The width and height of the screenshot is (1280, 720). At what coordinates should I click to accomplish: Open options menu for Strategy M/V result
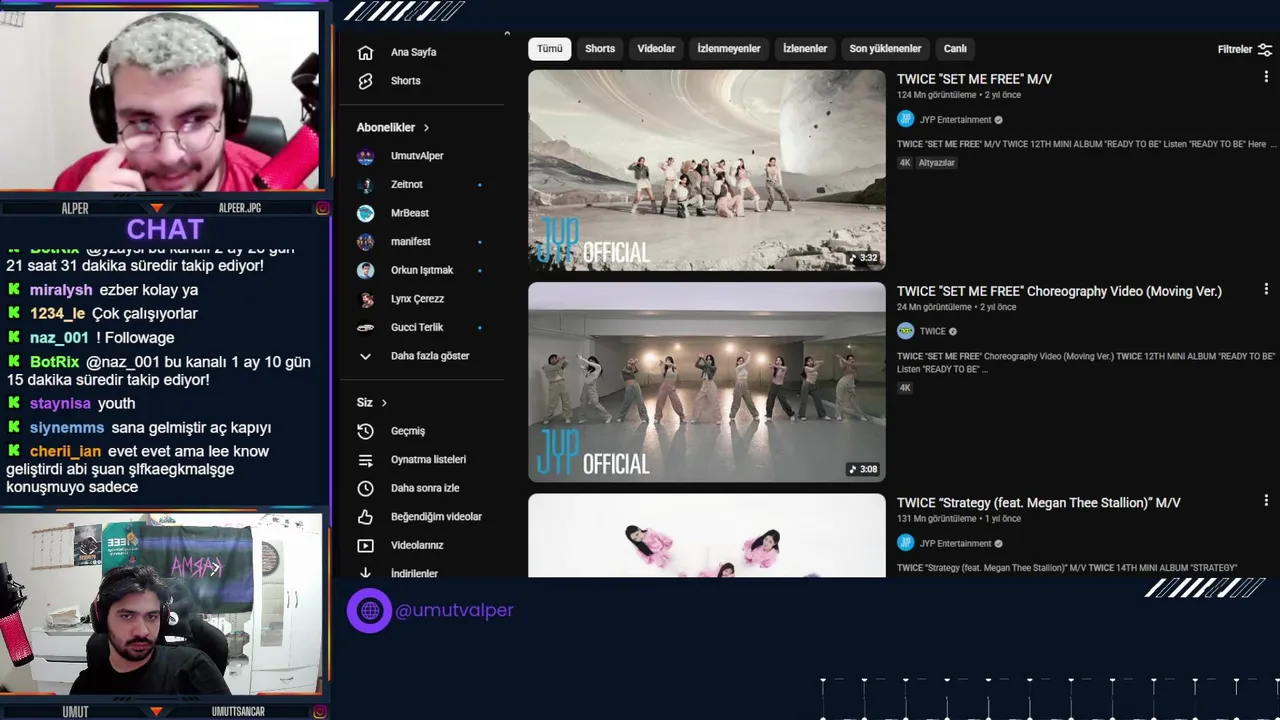coord(1266,501)
